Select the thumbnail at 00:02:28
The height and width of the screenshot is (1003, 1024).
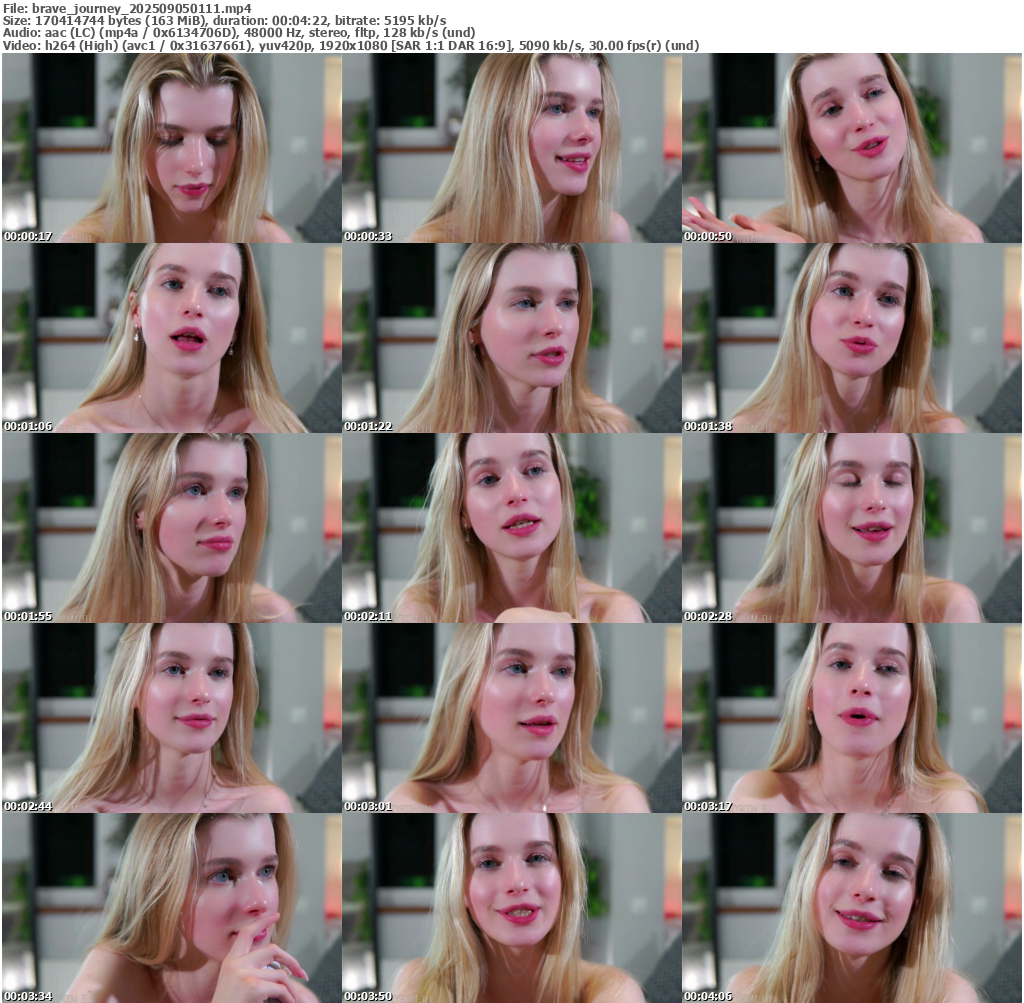(x=852, y=528)
